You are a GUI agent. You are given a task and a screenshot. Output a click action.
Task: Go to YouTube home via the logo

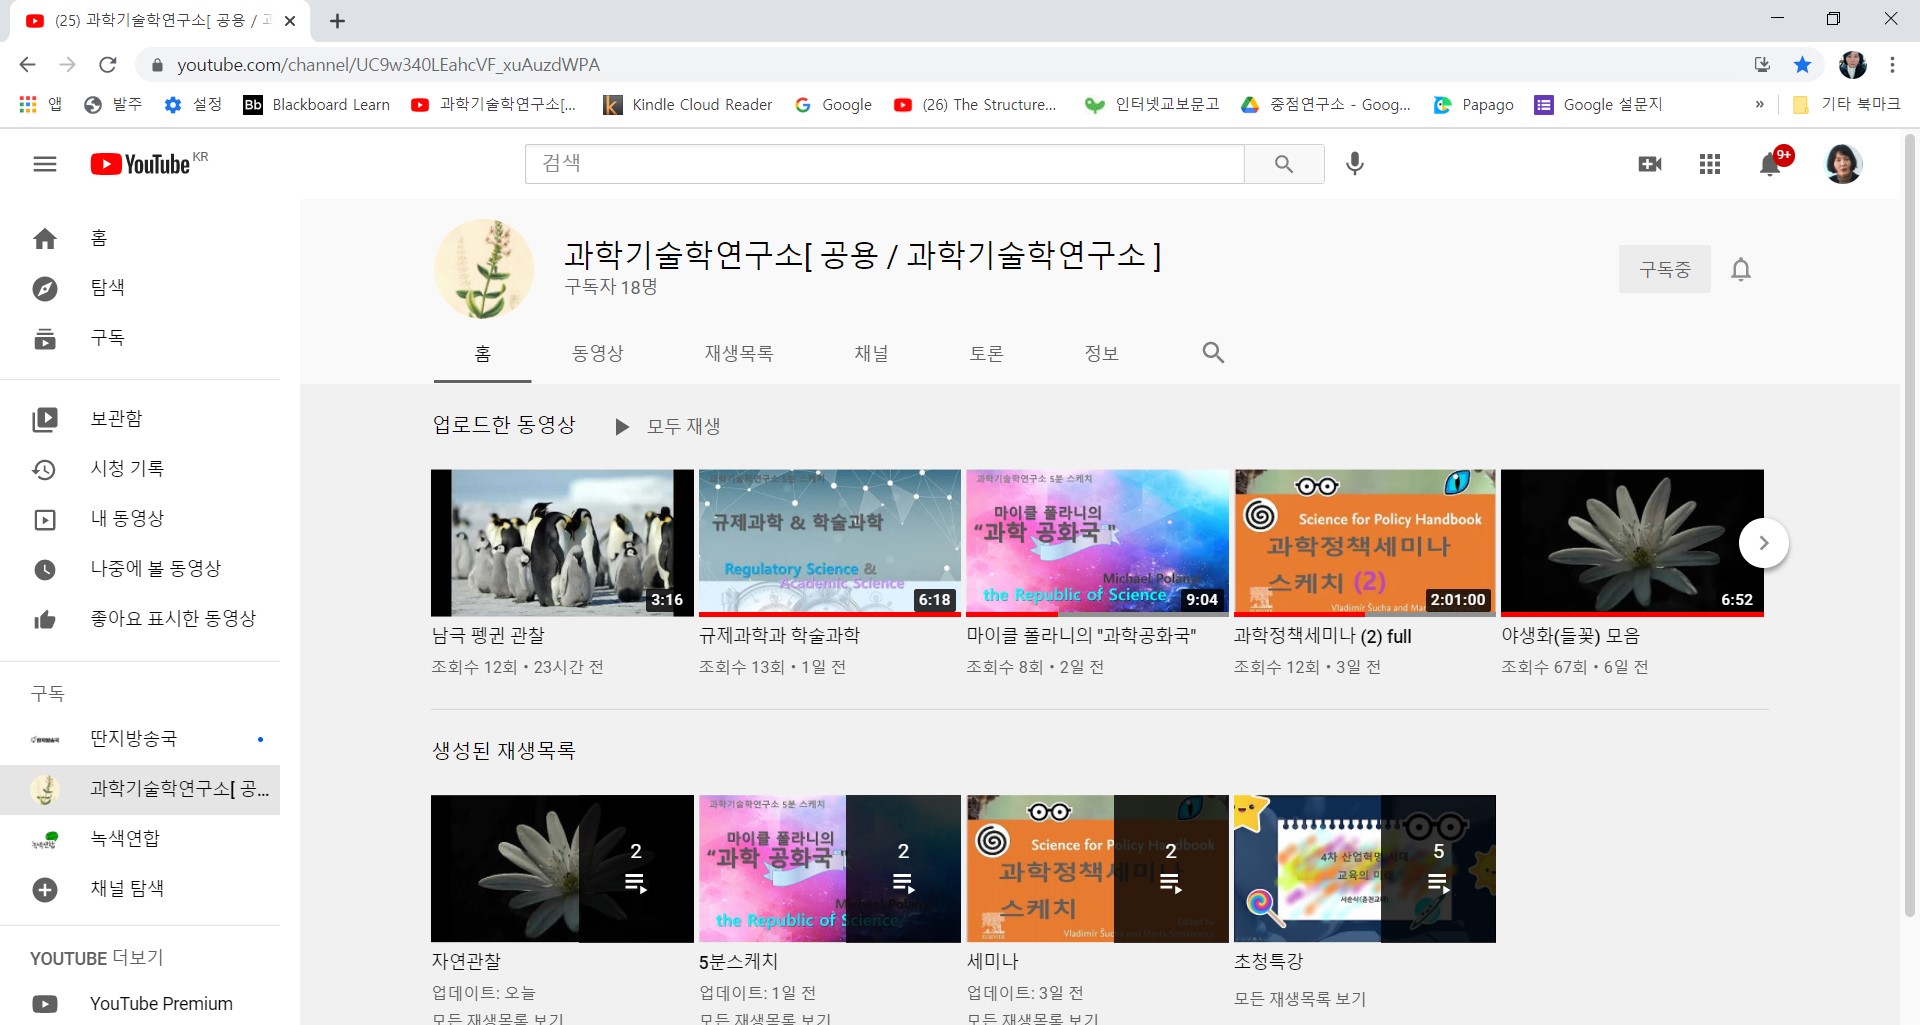tap(141, 164)
